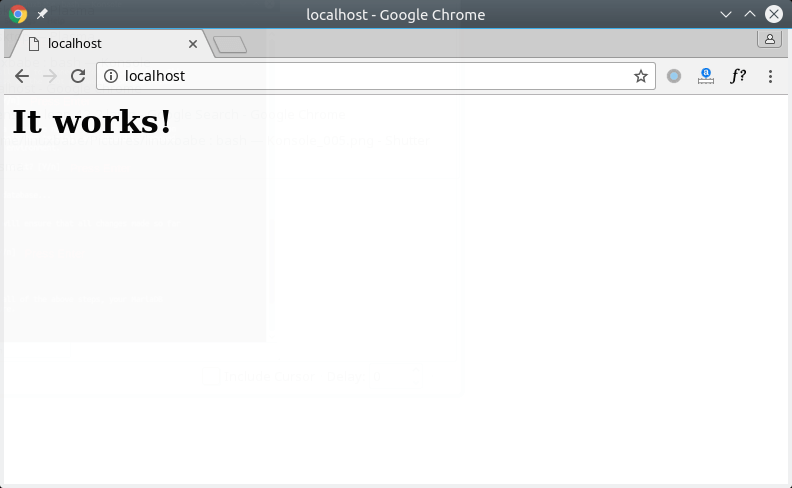Click the Chrome logo in title bar

[x=18, y=15]
